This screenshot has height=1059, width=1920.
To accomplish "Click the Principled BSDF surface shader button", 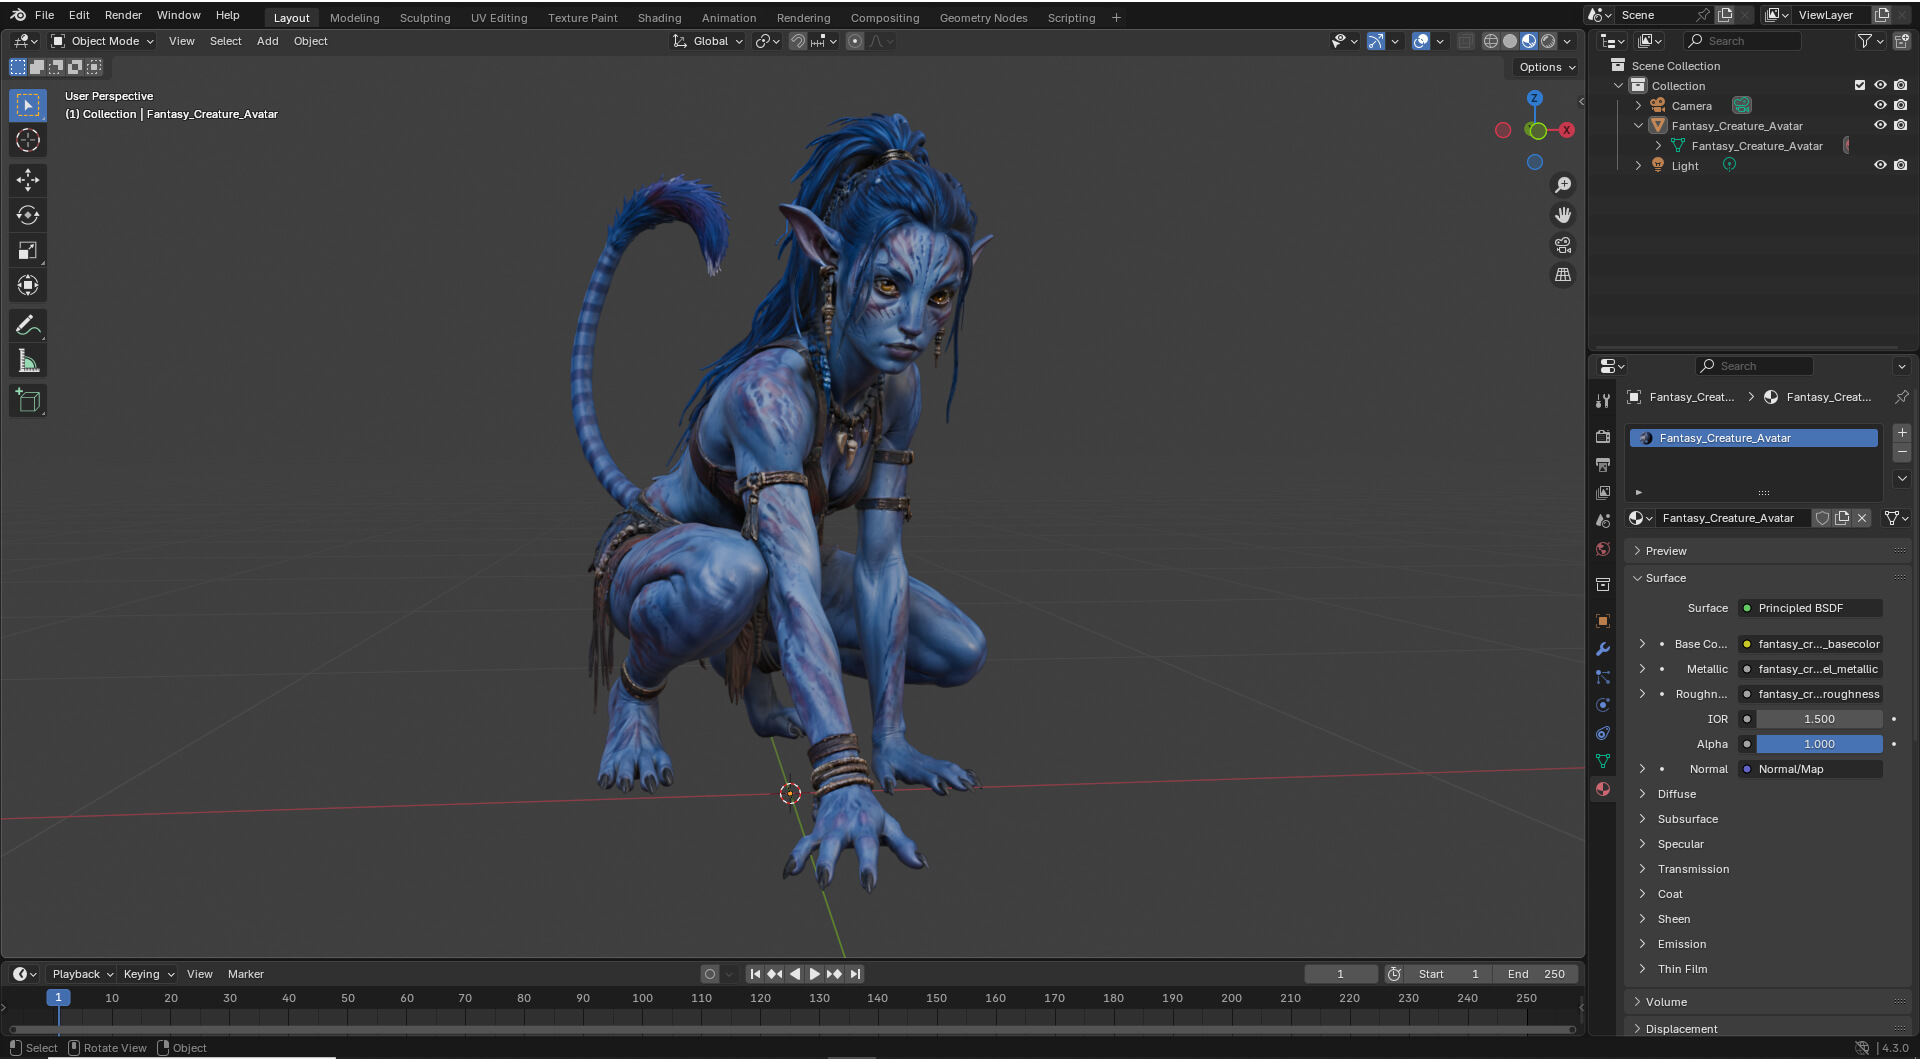I will tap(1811, 608).
